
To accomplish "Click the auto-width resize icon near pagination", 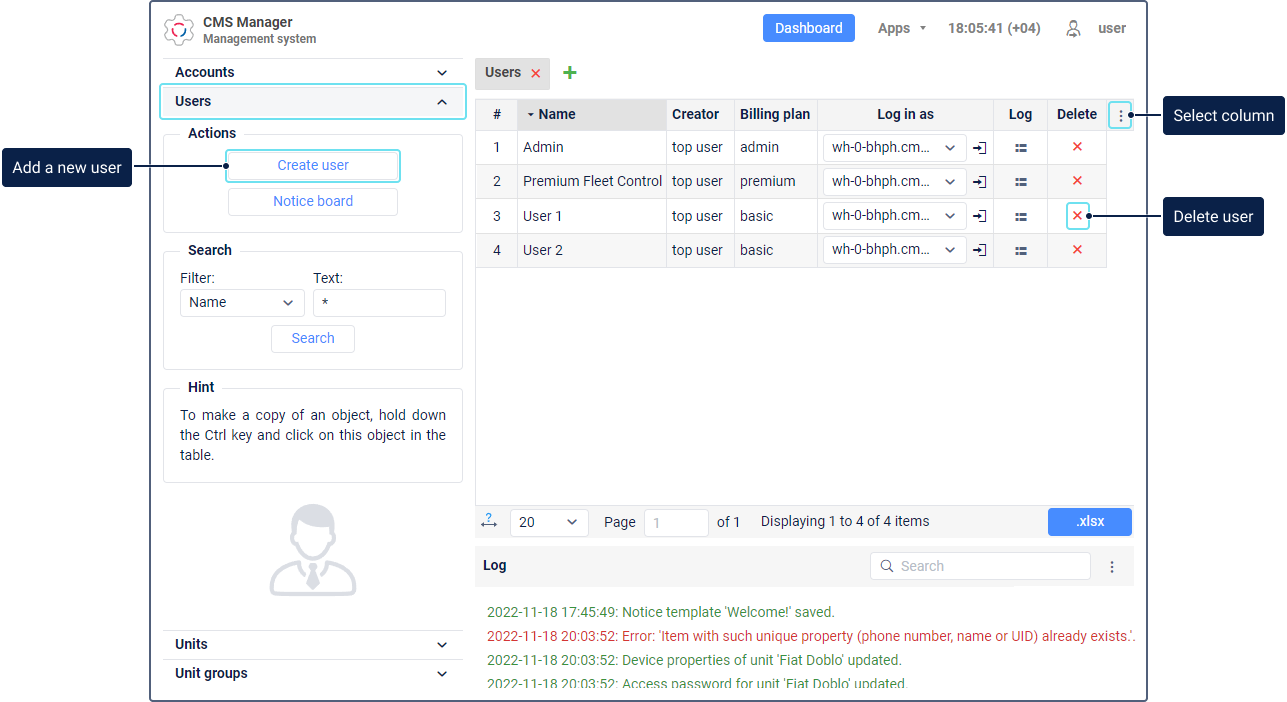I will tap(489, 521).
